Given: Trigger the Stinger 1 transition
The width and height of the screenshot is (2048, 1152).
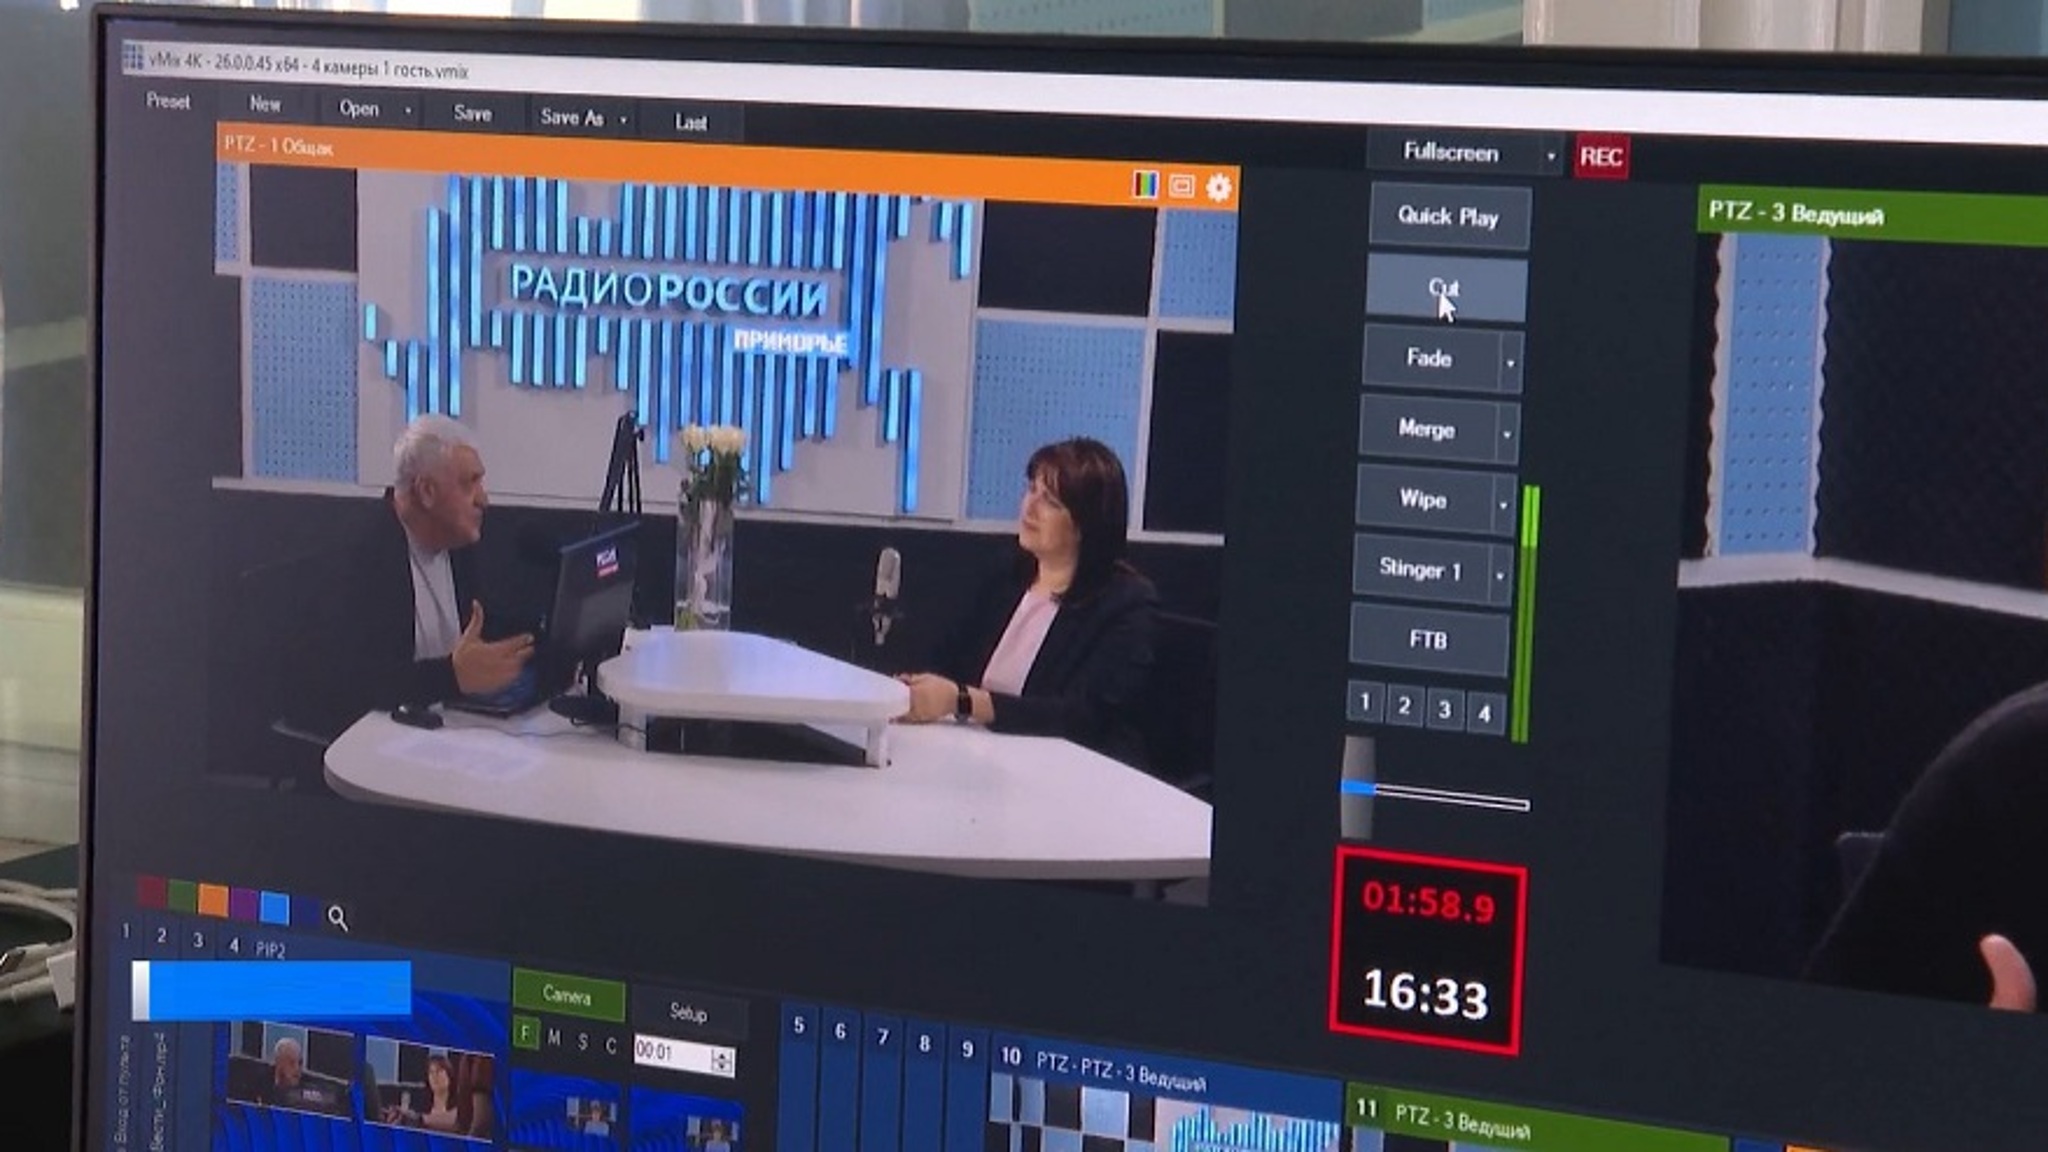Looking at the screenshot, I should coord(1420,569).
